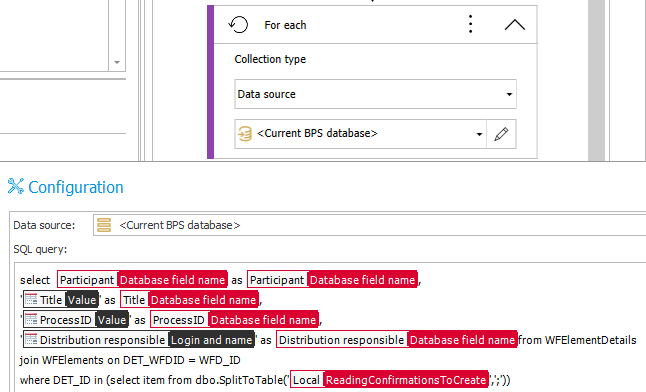Click the 'For each' block title
The width and height of the screenshot is (646, 392).
point(285,25)
